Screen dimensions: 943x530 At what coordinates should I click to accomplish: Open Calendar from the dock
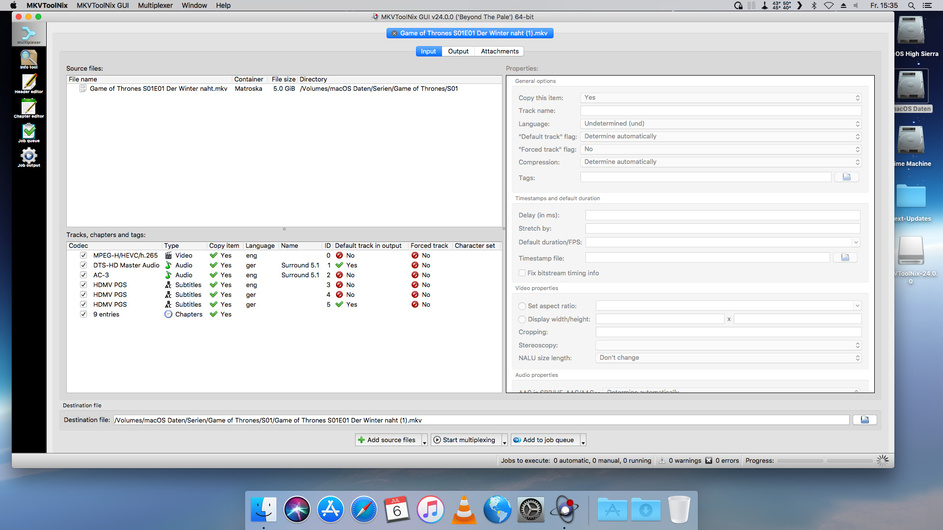click(x=397, y=510)
